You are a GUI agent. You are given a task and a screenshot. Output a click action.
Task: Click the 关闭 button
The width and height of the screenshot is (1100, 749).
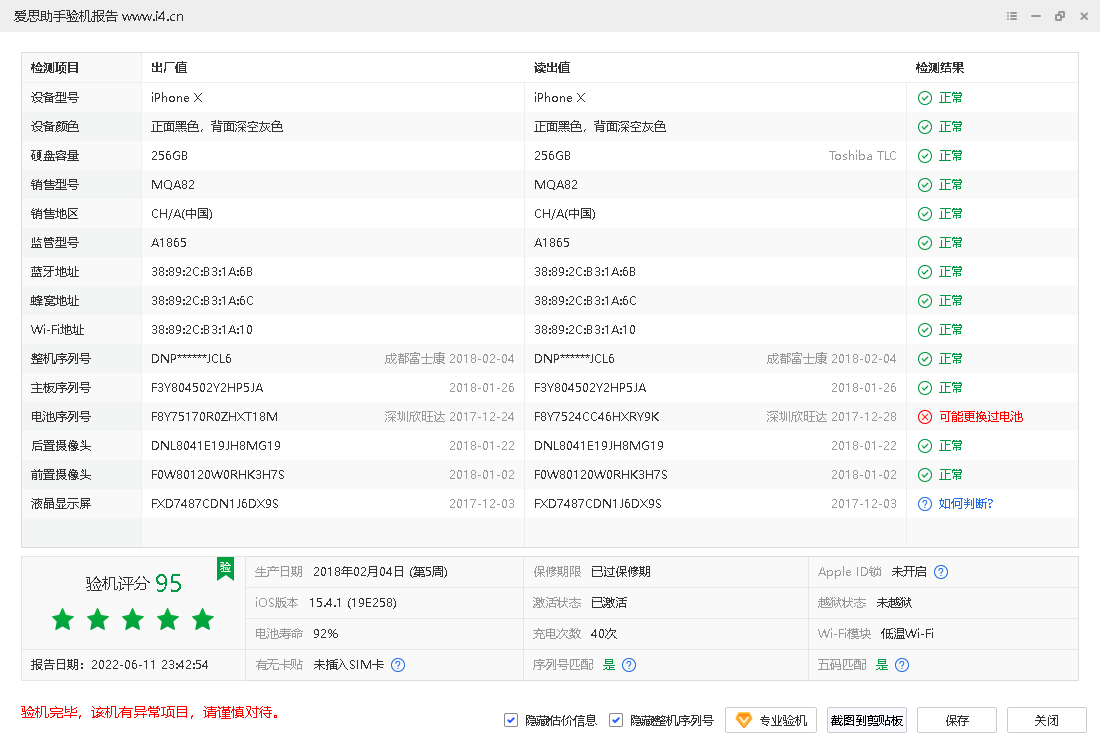click(x=1047, y=720)
